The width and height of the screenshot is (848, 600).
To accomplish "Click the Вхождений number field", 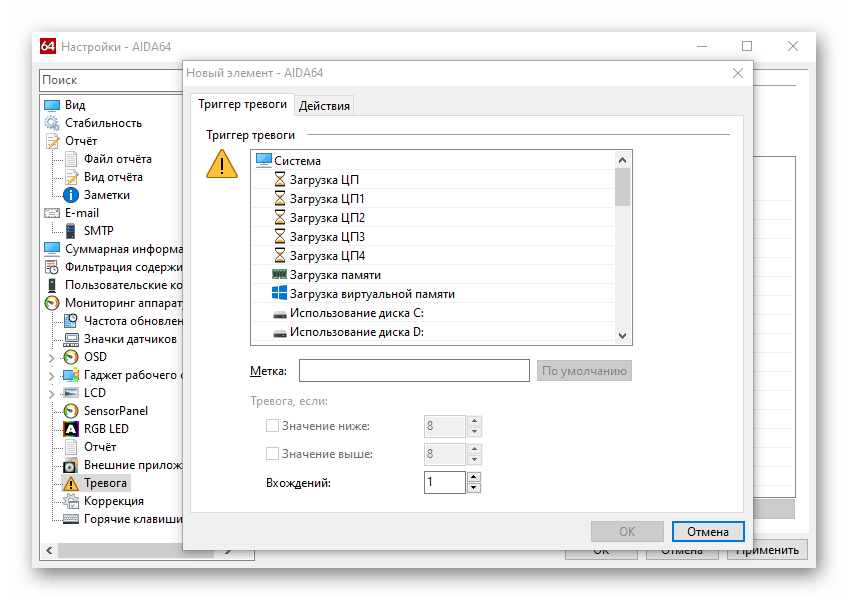I will [445, 482].
